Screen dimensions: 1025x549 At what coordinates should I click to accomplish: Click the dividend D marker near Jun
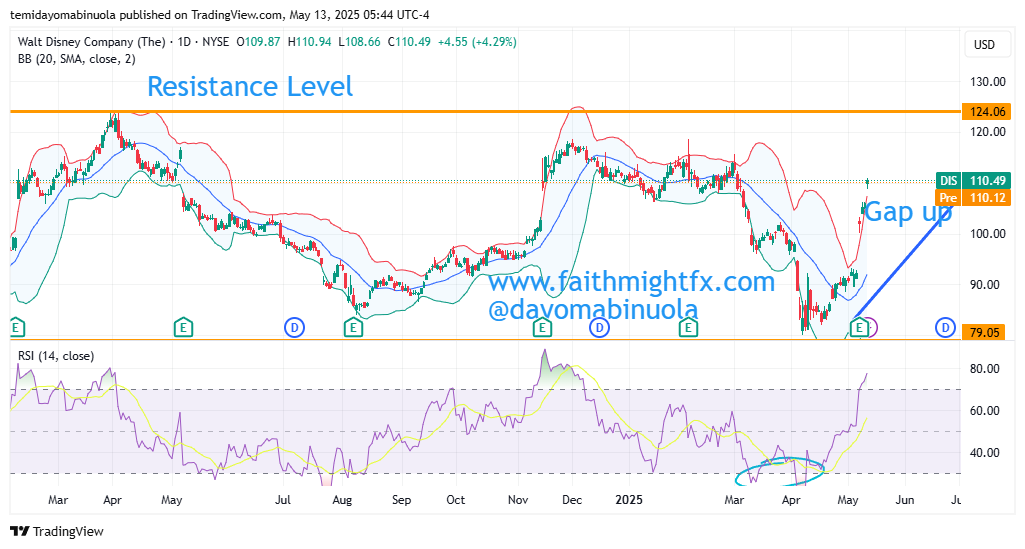945,327
